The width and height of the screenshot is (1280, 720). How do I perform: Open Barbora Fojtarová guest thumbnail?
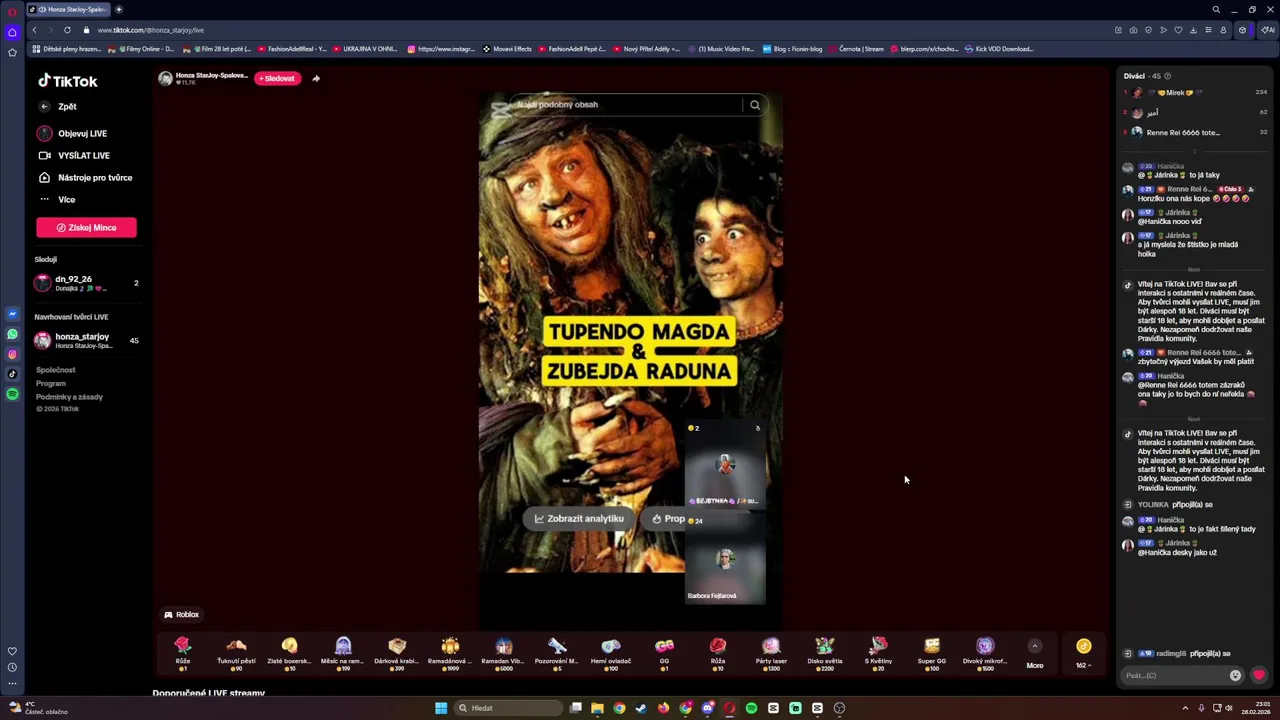pos(725,560)
